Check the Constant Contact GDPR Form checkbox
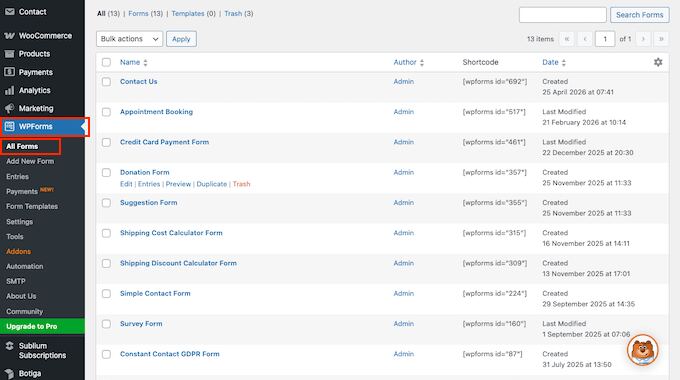The width and height of the screenshot is (680, 380). (x=106, y=354)
